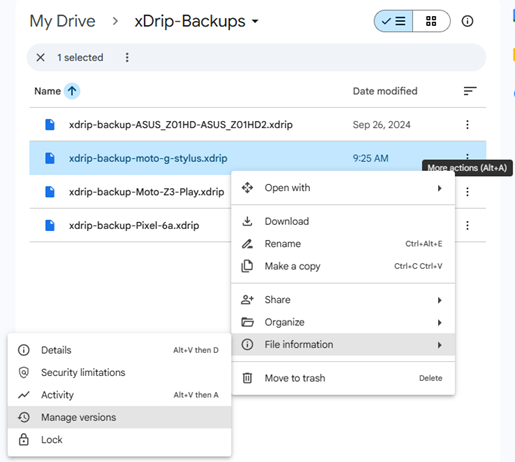Image resolution: width=515 pixels, height=462 pixels.
Task: Select xdrip-backup-Moto-Z3-Play.xdrip file name
Action: pyautogui.click(x=146, y=192)
